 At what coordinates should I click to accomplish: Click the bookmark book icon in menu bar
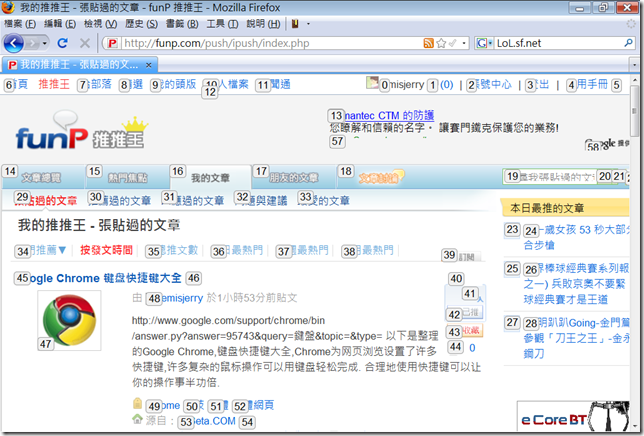pyautogui.click(x=295, y=24)
